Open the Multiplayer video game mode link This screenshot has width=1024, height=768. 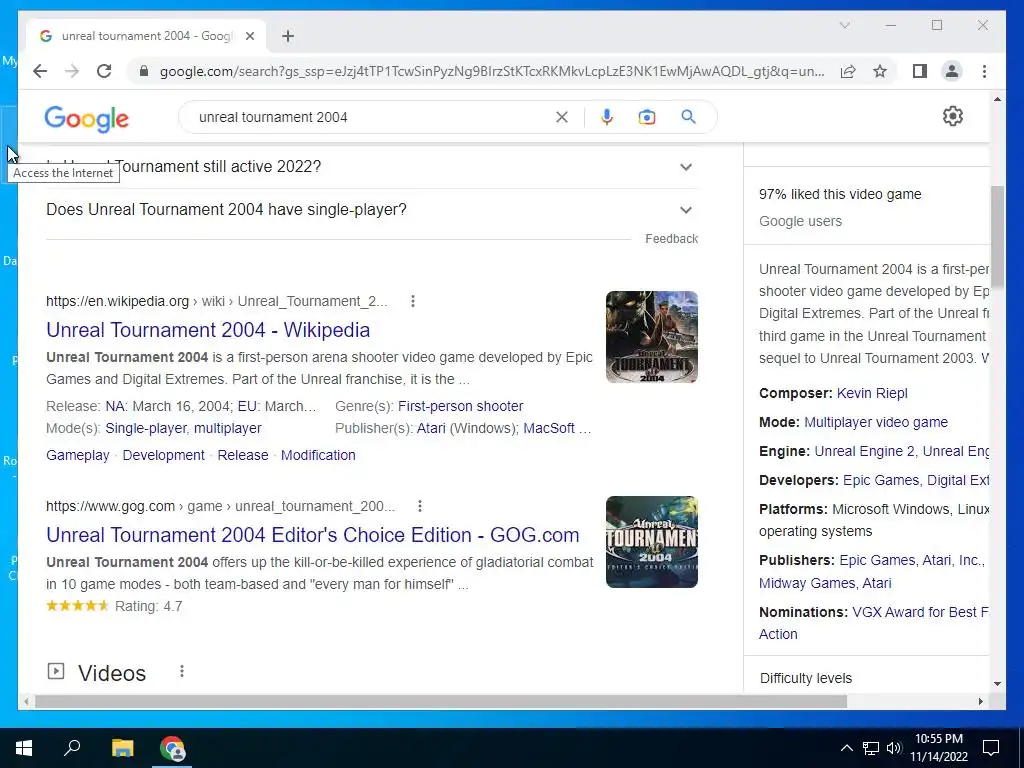[x=876, y=423]
